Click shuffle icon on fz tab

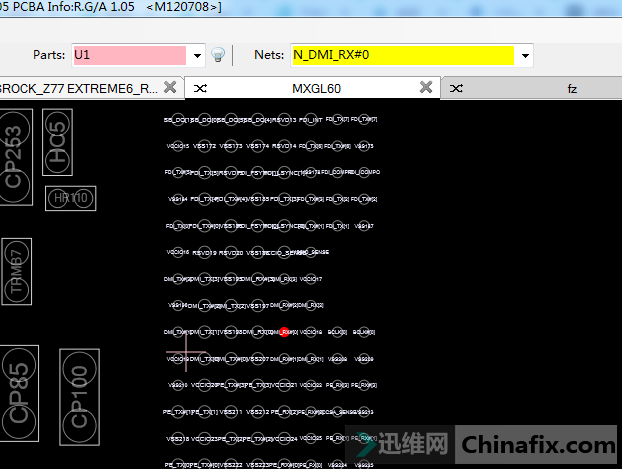(x=456, y=89)
